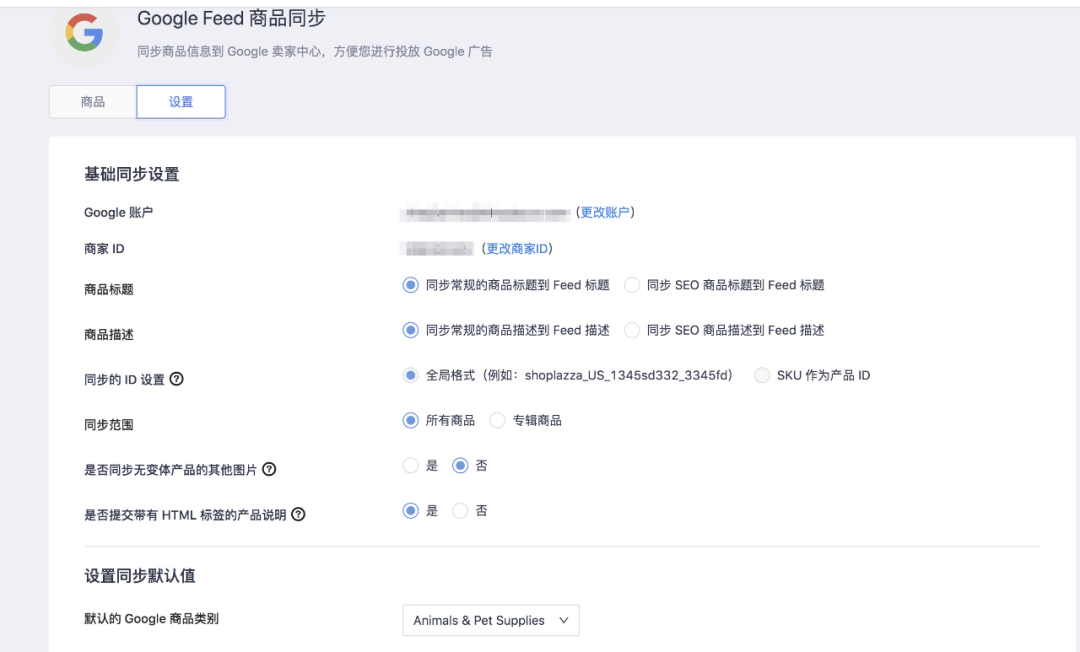Click the blurred merchant ID value
The height and width of the screenshot is (652, 1080).
point(437,249)
